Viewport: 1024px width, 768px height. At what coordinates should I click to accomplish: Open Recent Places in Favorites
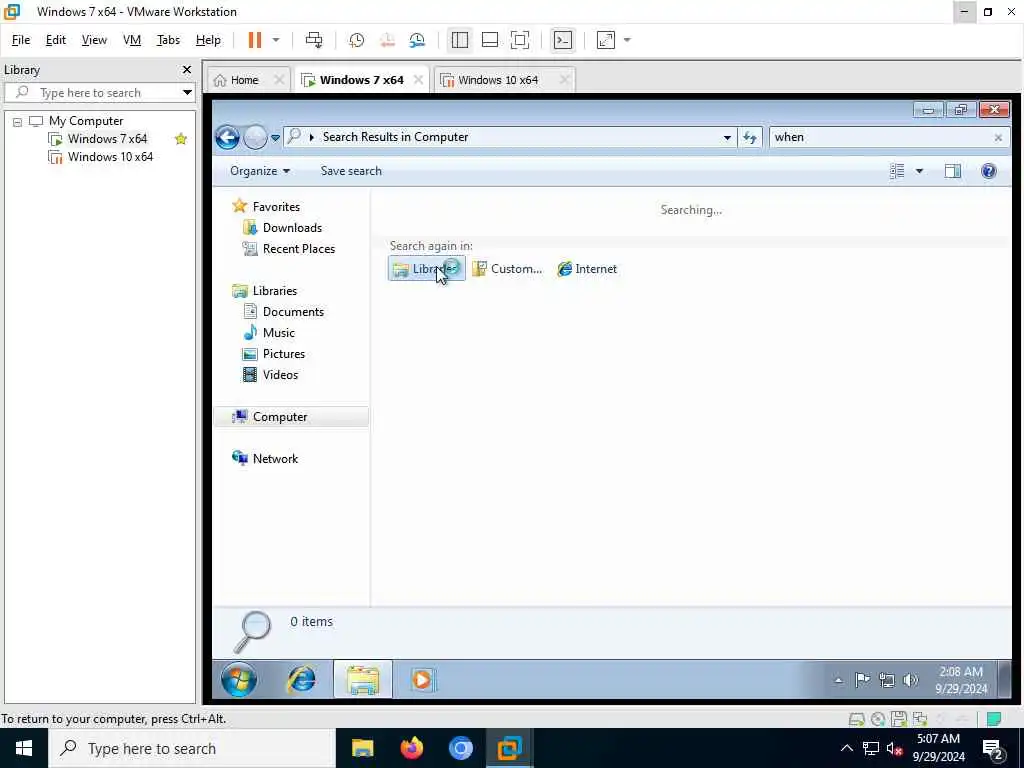pyautogui.click(x=298, y=249)
